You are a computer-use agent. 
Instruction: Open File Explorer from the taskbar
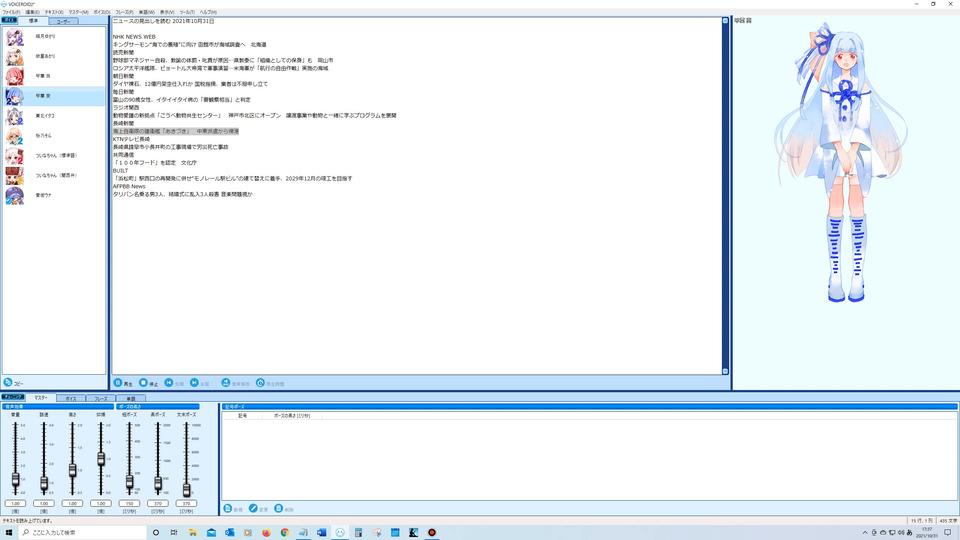click(192, 533)
